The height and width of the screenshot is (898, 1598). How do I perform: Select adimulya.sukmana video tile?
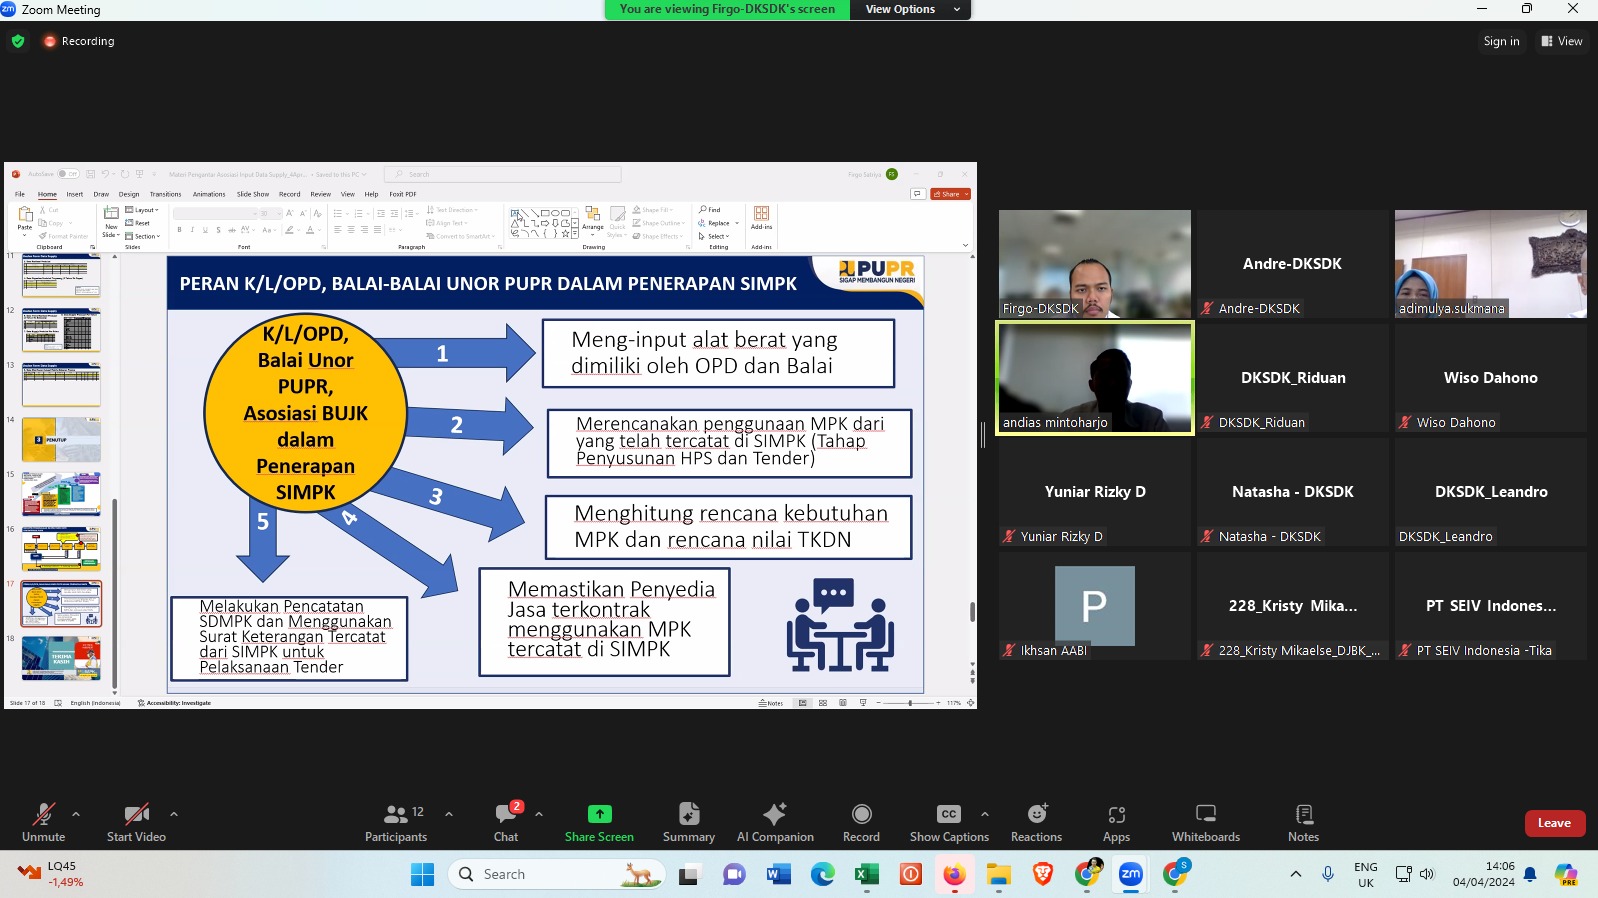1491,264
